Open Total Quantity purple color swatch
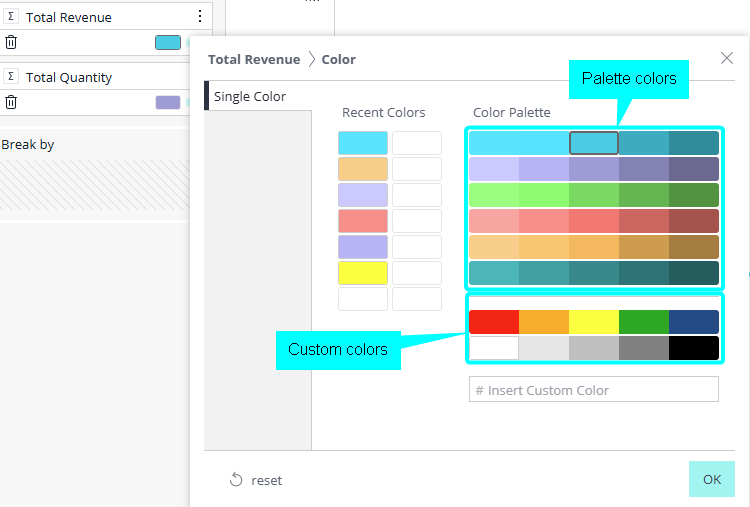The height and width of the screenshot is (507, 750). 168,102
